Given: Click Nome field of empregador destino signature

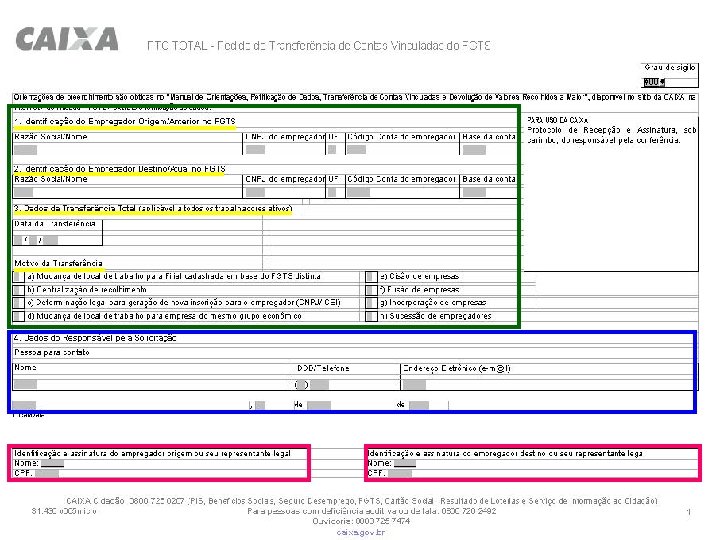Looking at the screenshot, I should [x=405, y=464].
